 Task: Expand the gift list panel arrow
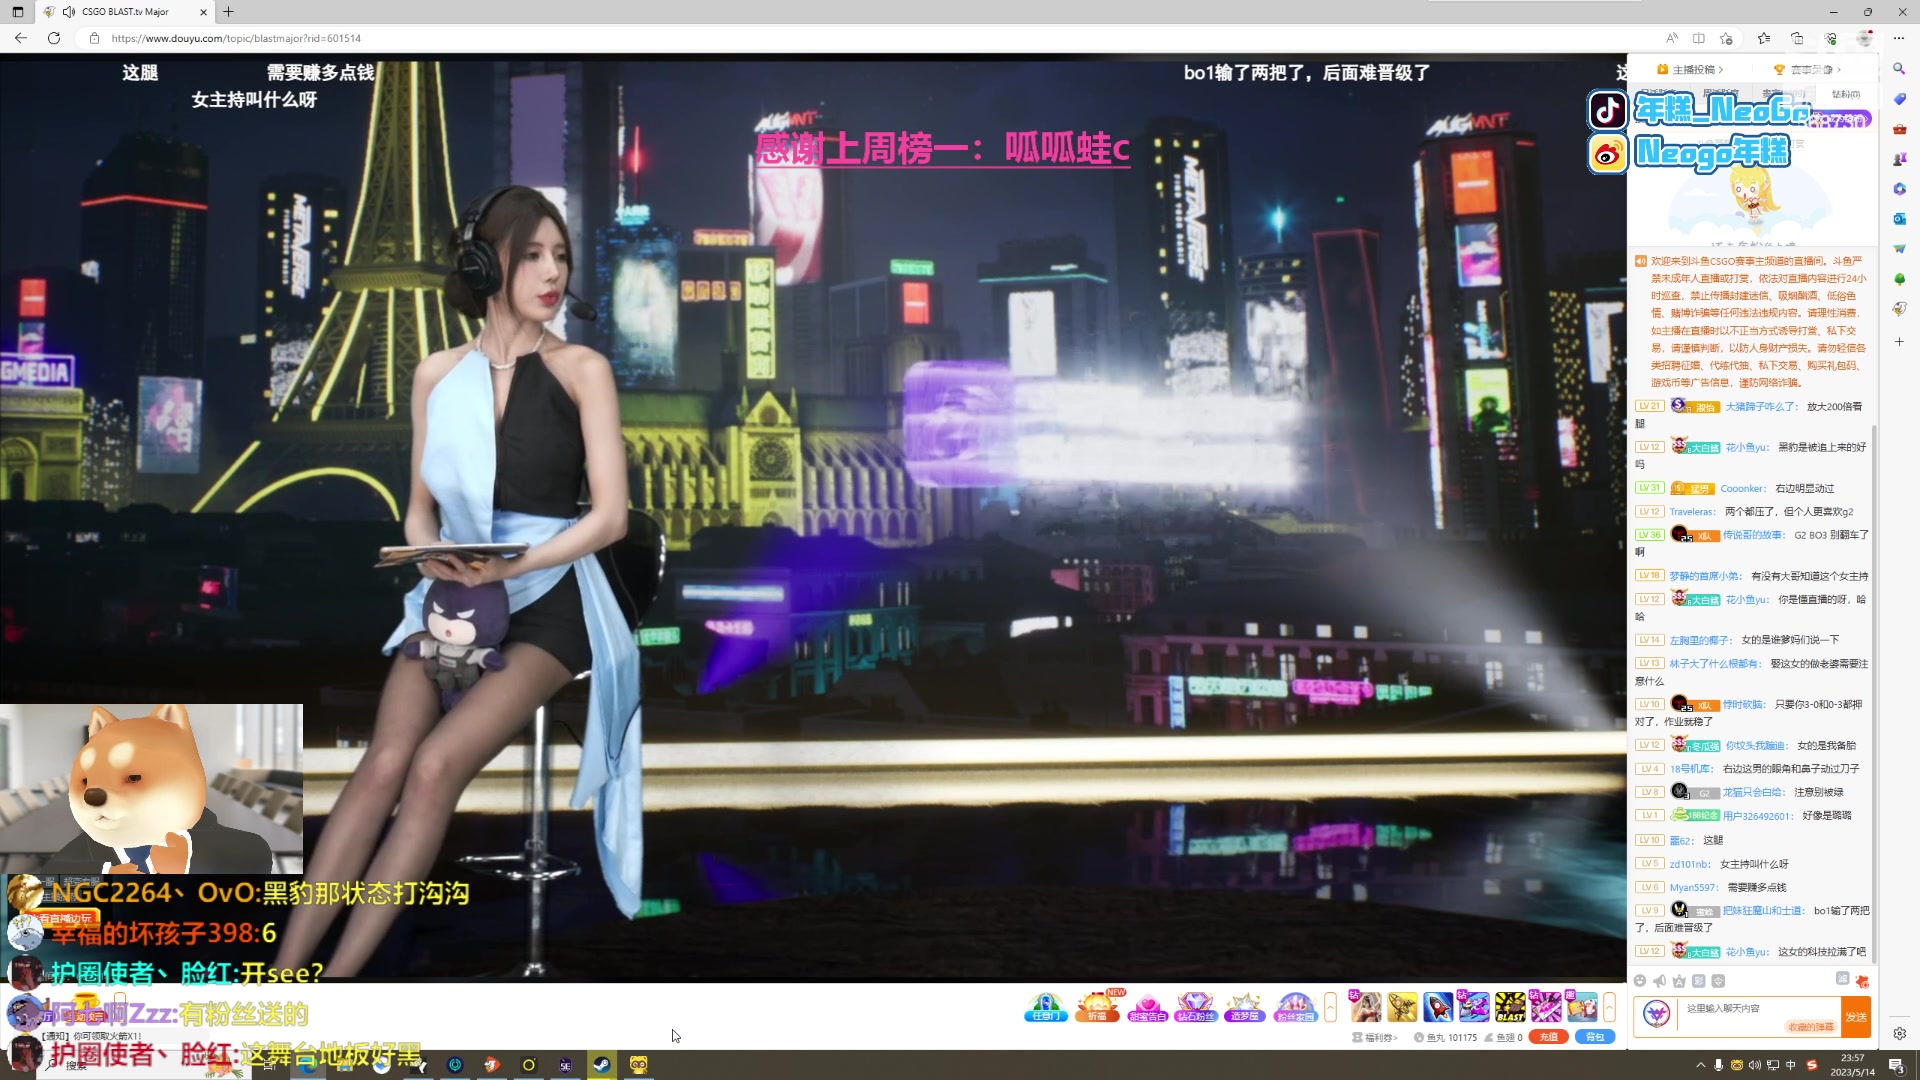tap(1609, 1006)
